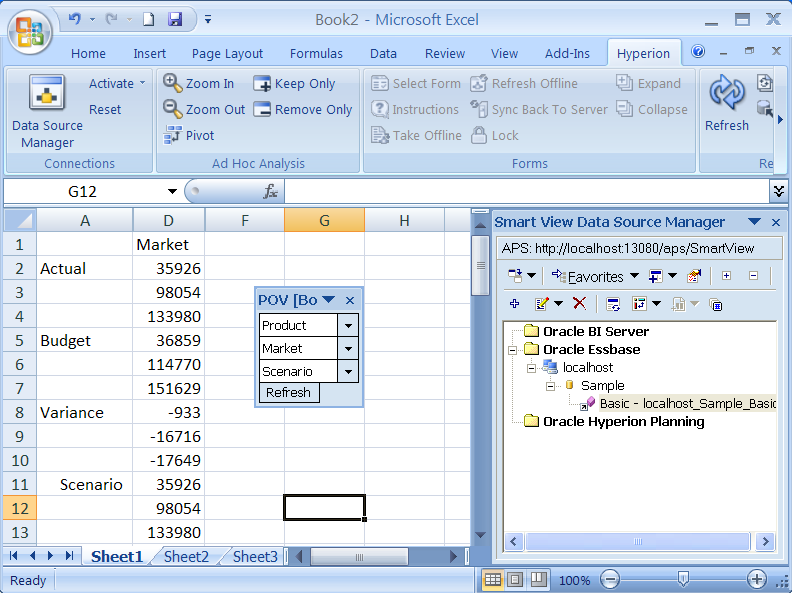The height and width of the screenshot is (593, 792).
Task: Select the Pivot tool
Action: [x=174, y=136]
